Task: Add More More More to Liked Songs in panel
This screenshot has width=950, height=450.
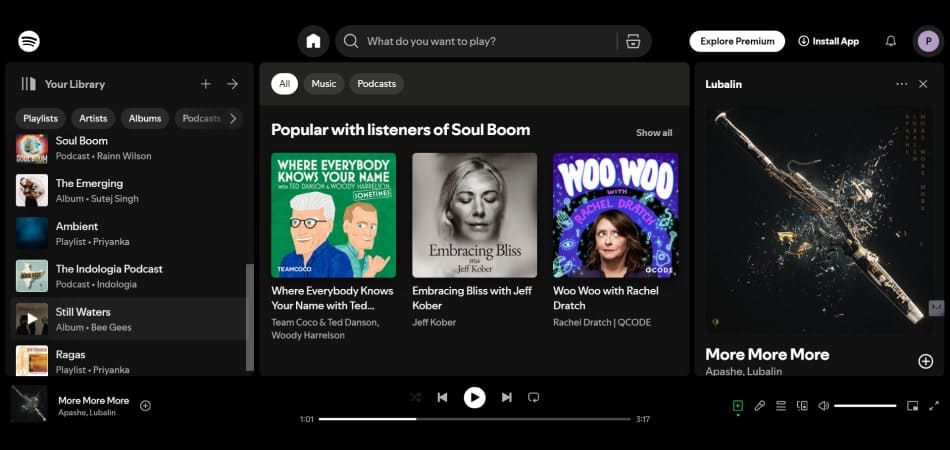Action: tap(925, 362)
